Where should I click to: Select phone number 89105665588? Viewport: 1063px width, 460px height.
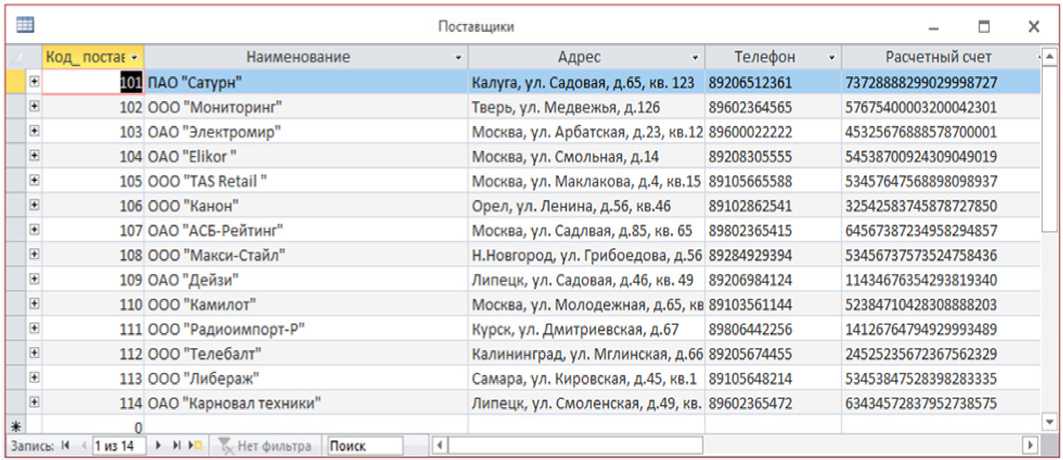click(x=773, y=181)
